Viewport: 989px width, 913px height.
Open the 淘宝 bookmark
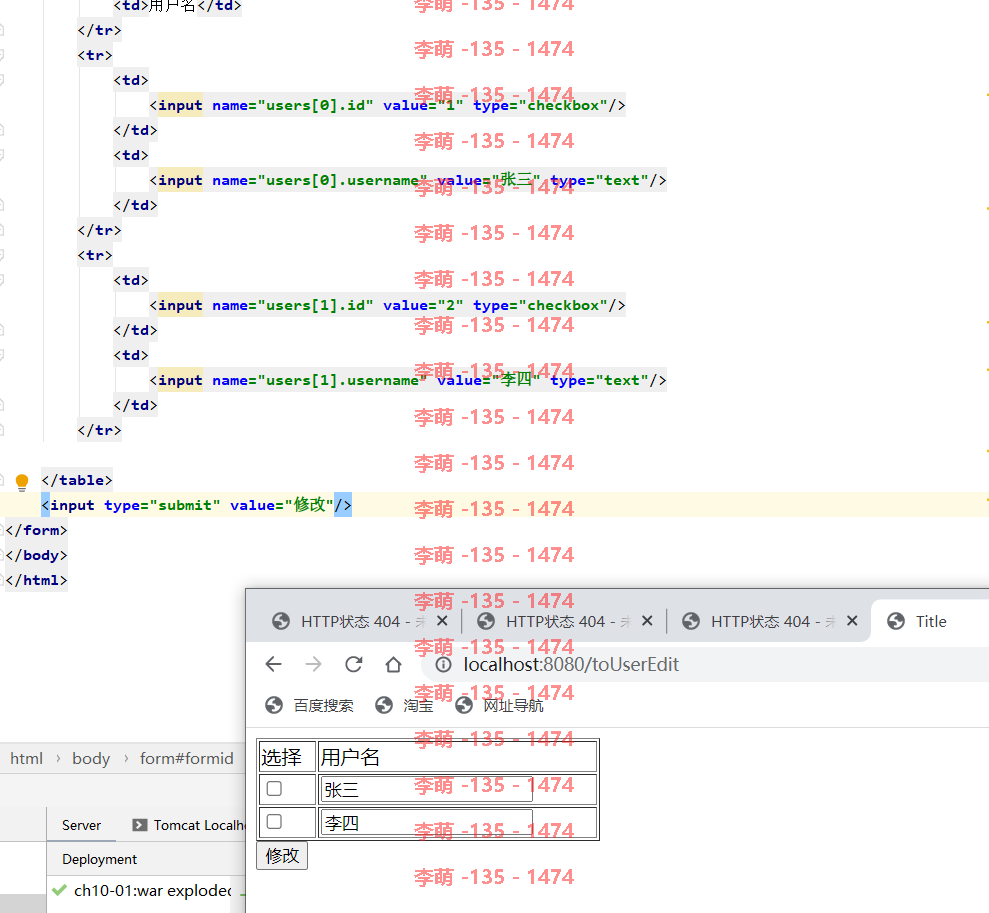coord(404,706)
